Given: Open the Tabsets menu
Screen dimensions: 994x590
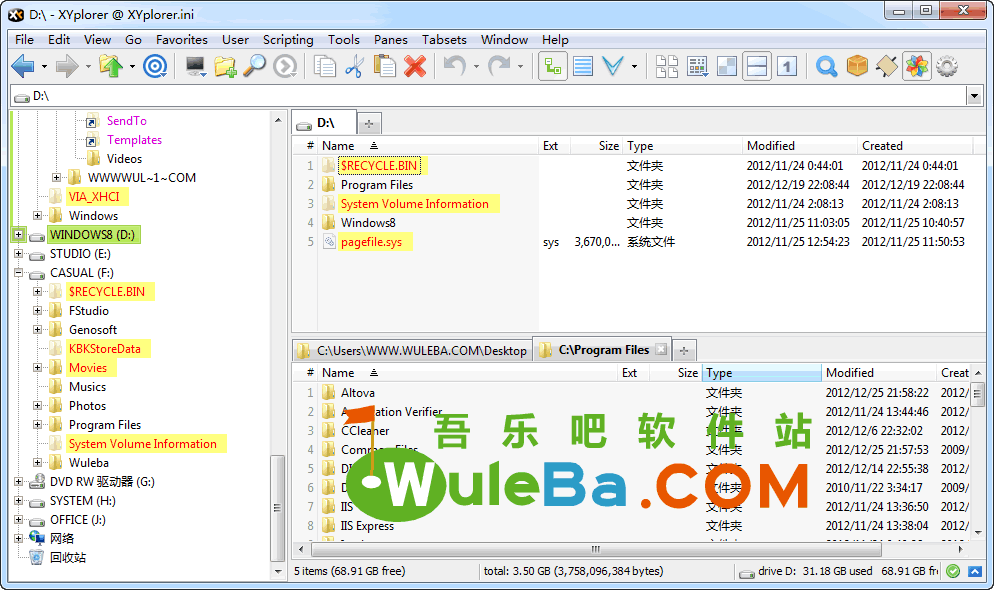Looking at the screenshot, I should coord(444,39).
